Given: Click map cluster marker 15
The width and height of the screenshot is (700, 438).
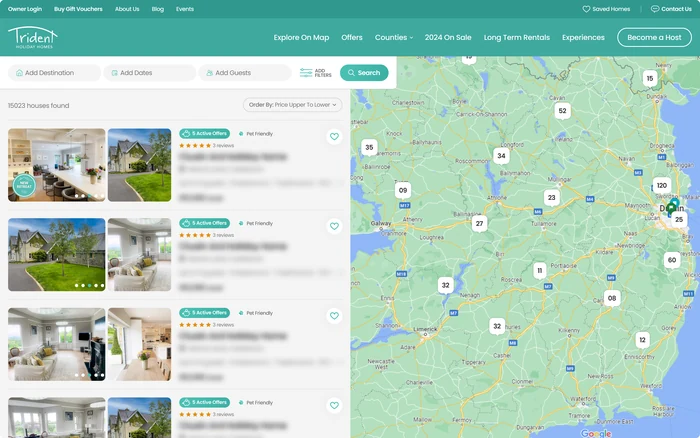Looking at the screenshot, I should coord(650,79).
